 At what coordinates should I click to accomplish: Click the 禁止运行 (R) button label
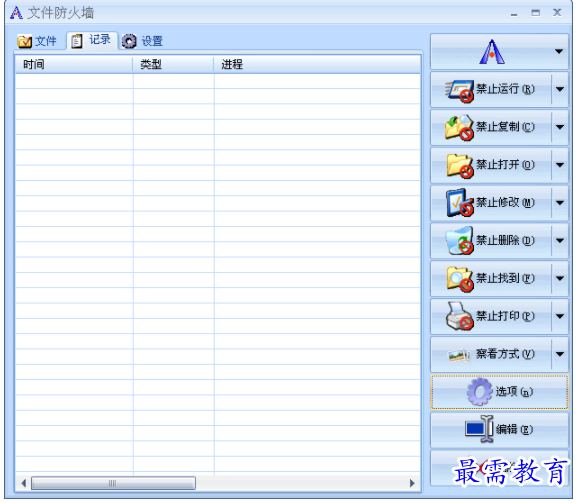[505, 89]
